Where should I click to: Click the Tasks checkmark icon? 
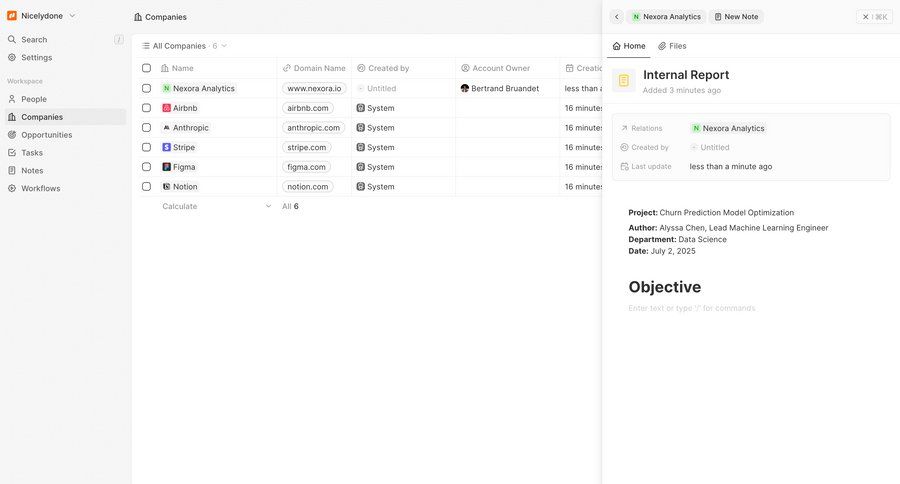click(12, 153)
